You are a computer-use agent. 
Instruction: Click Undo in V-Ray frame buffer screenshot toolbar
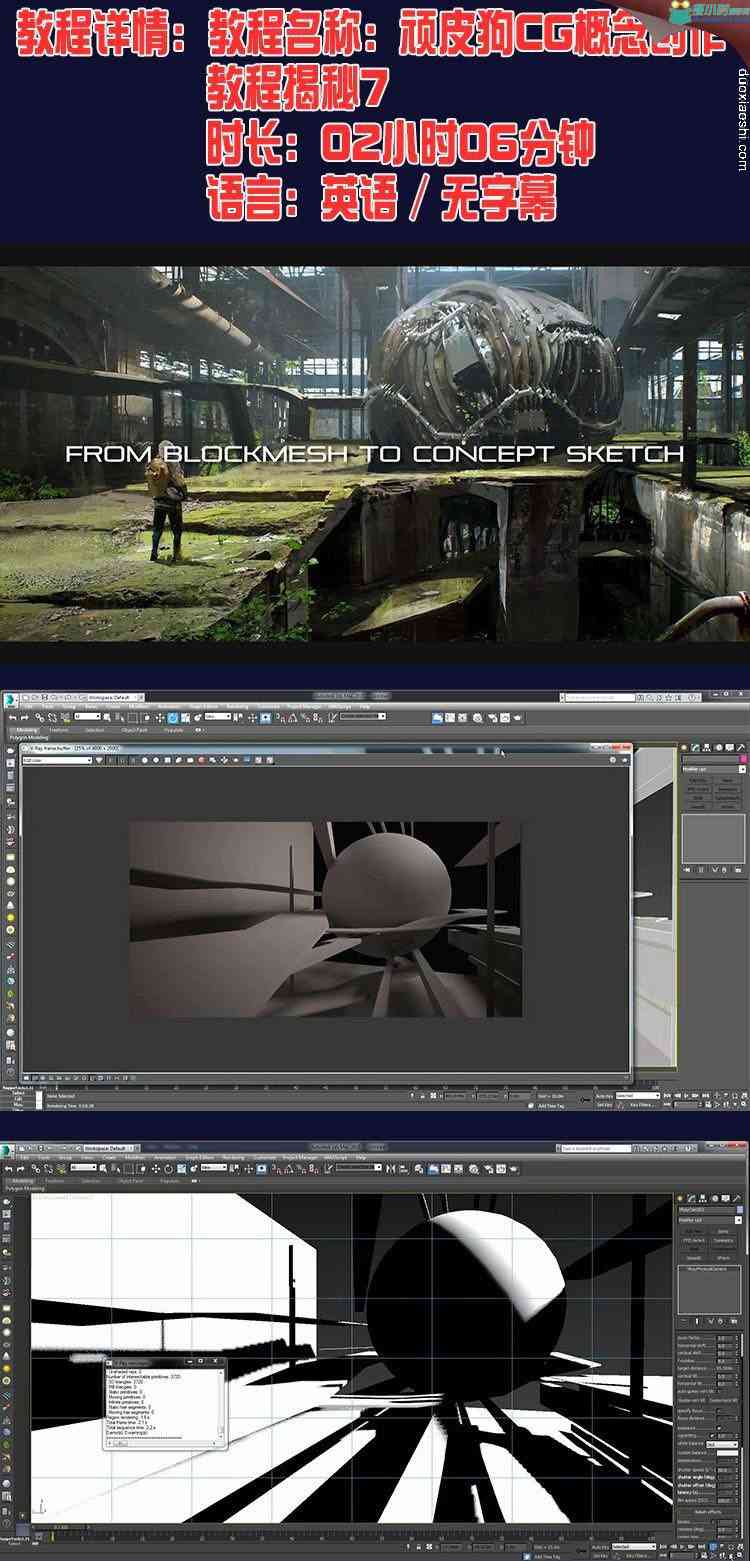coord(11,716)
